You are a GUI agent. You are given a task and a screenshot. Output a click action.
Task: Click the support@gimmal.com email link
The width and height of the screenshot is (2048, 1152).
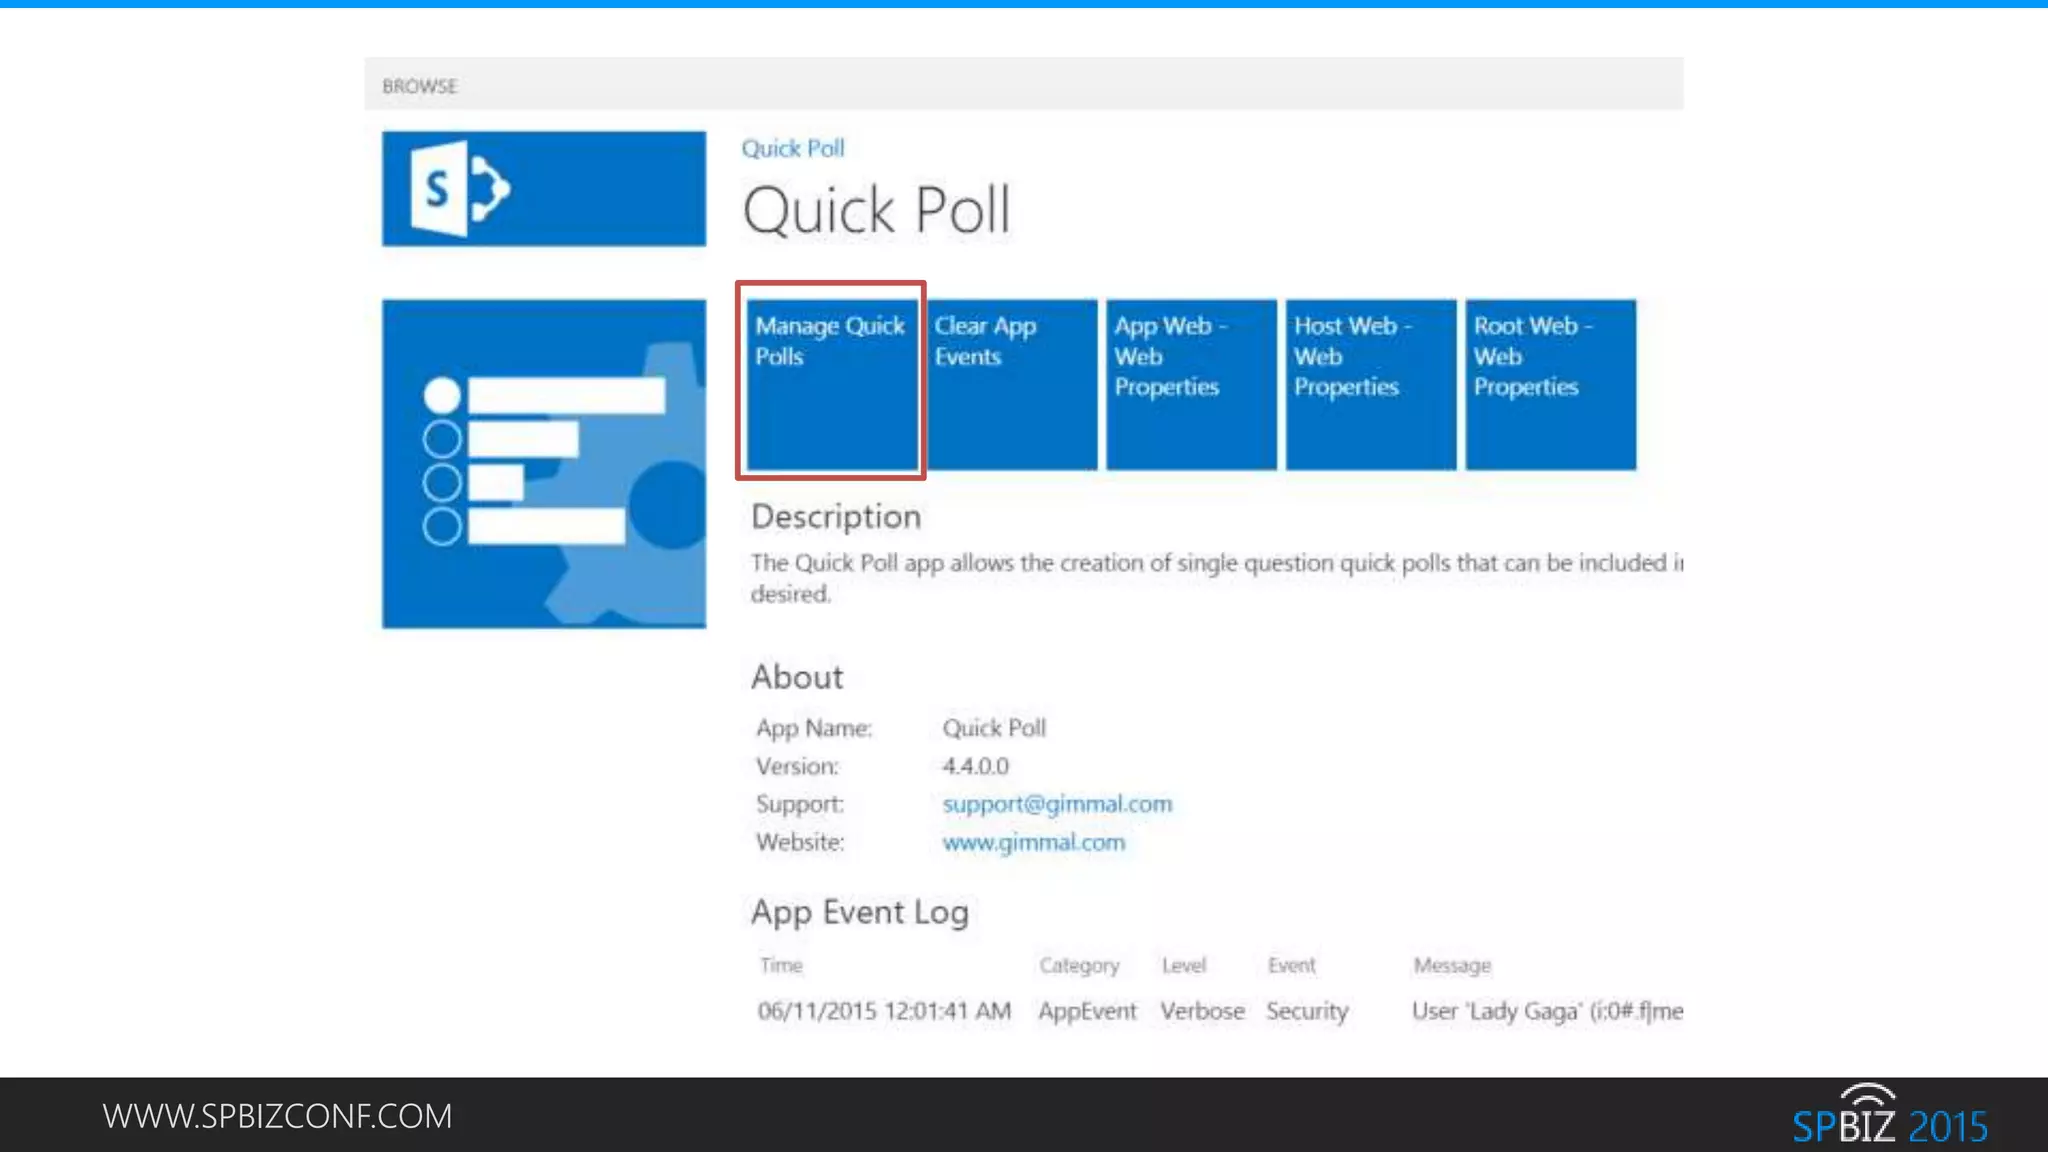1056,804
